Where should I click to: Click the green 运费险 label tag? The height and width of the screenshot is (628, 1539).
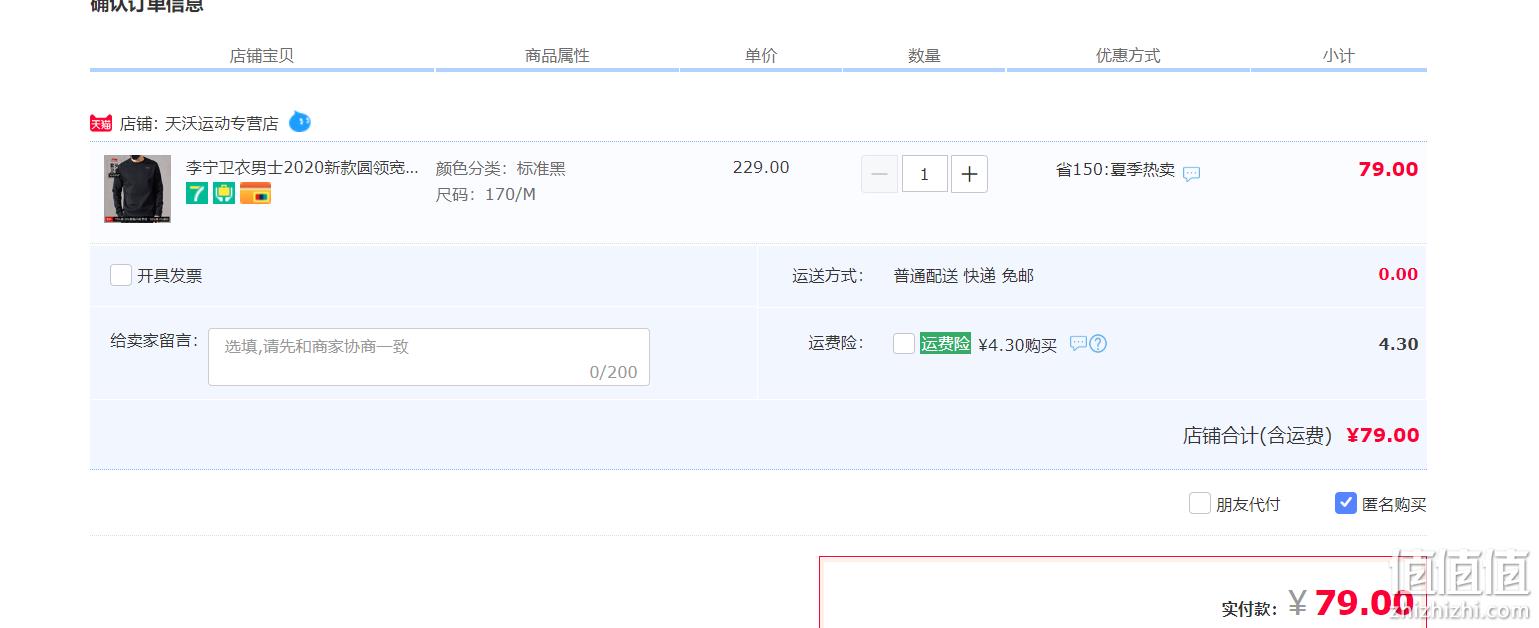[945, 344]
